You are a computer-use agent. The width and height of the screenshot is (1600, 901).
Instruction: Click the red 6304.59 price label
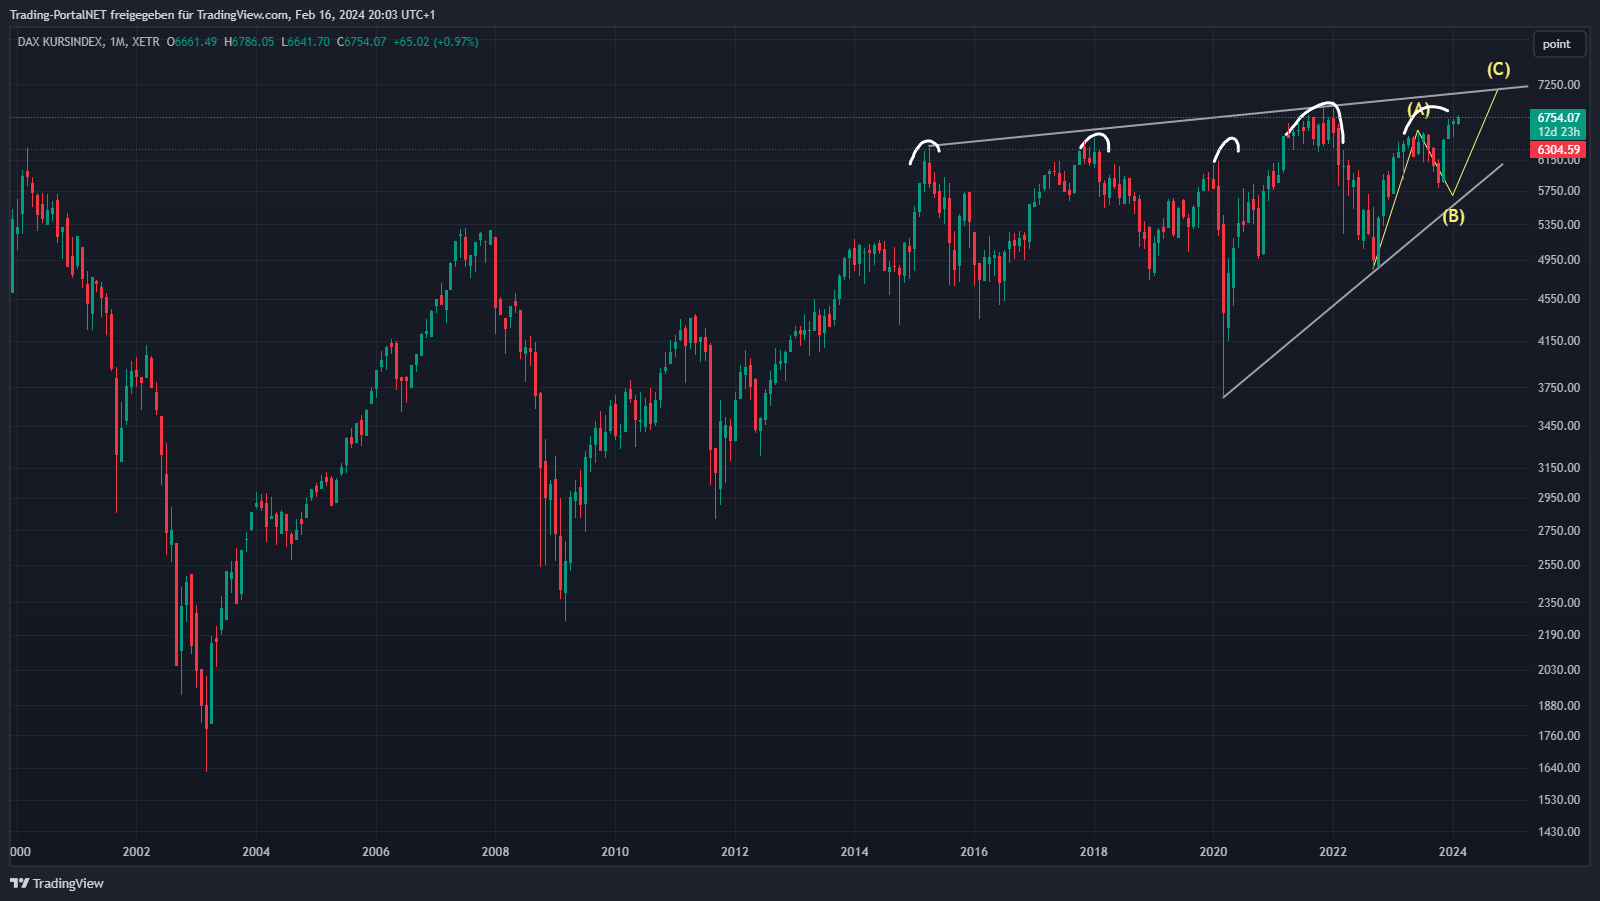click(1558, 150)
